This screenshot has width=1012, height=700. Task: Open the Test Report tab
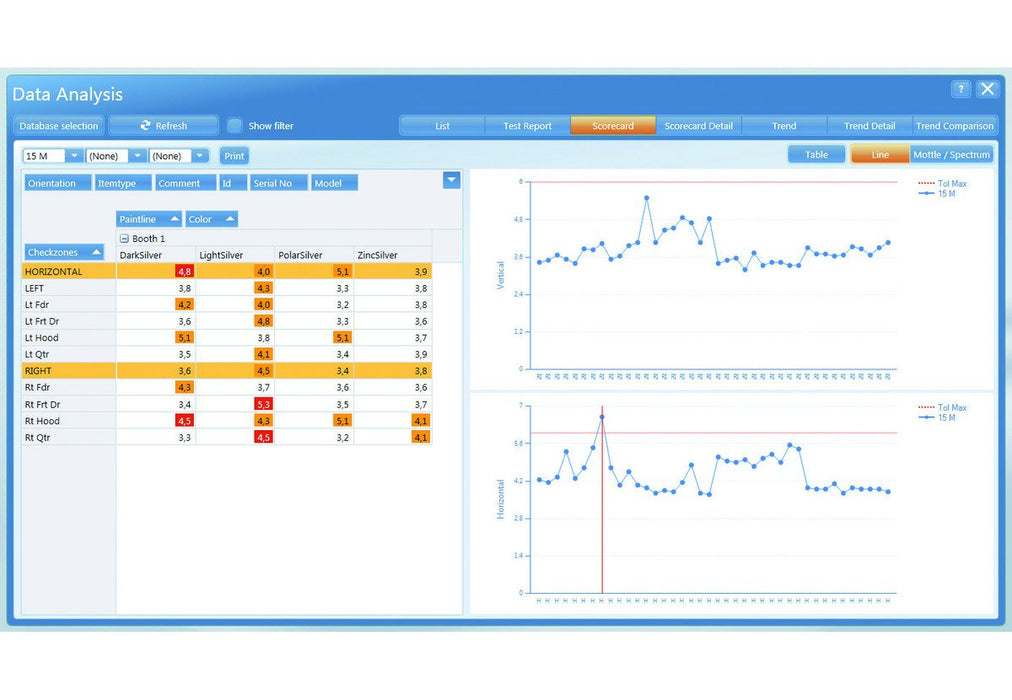[x=527, y=126]
